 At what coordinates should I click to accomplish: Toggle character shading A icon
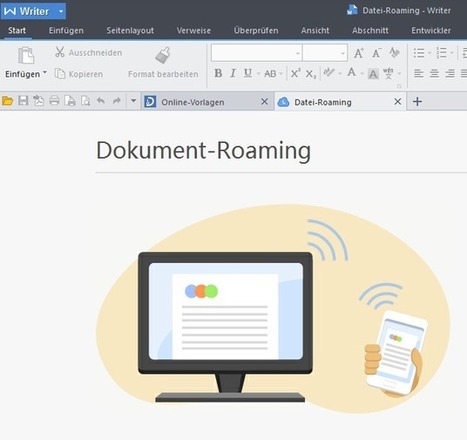373,74
